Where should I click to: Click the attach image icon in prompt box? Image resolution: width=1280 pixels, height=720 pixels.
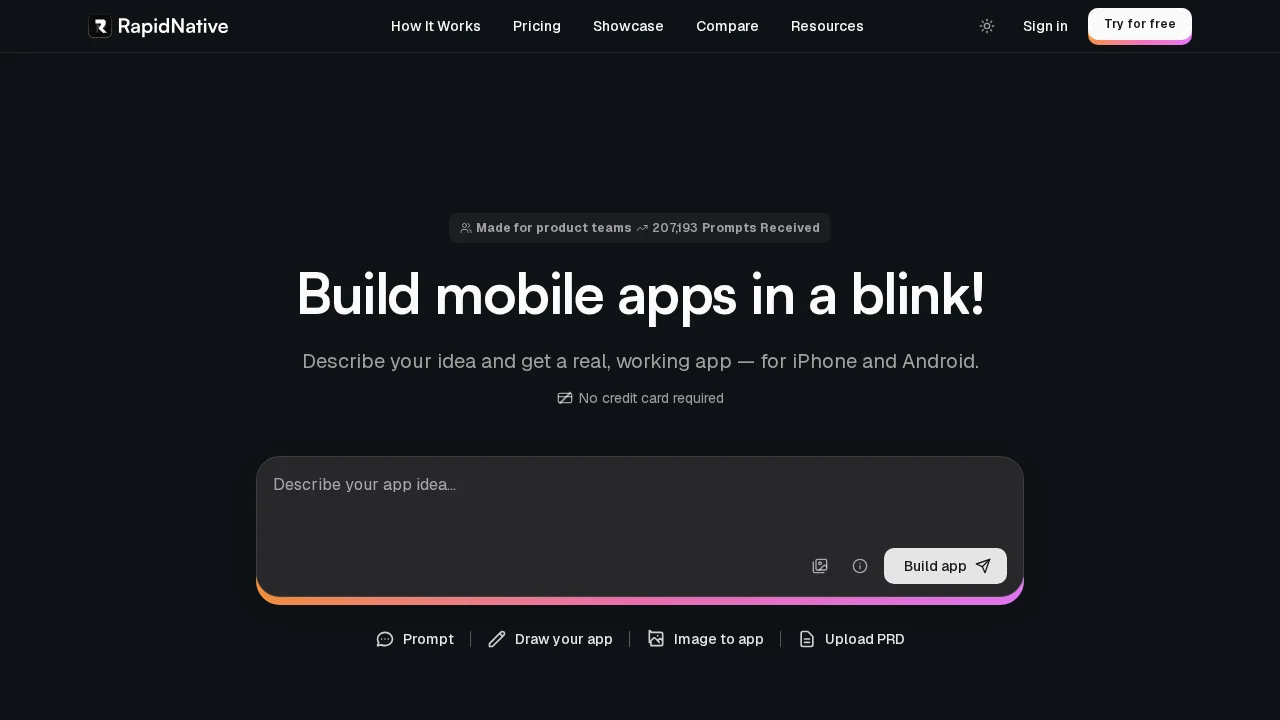point(820,566)
